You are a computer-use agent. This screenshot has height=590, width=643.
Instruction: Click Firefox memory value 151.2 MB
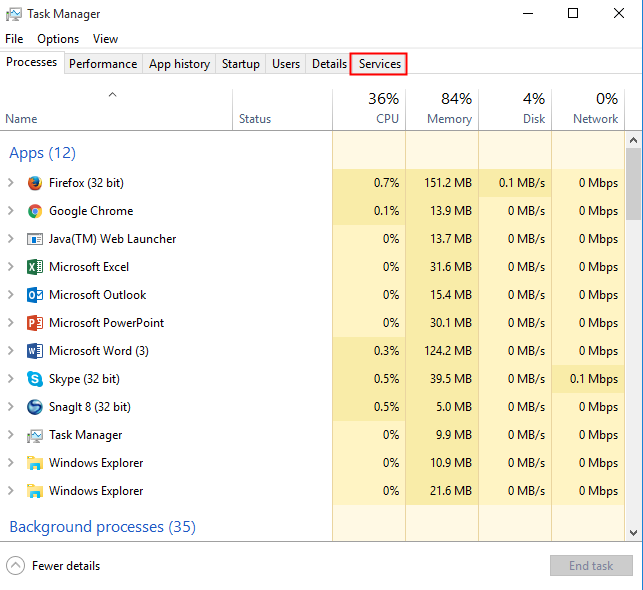coord(448,183)
